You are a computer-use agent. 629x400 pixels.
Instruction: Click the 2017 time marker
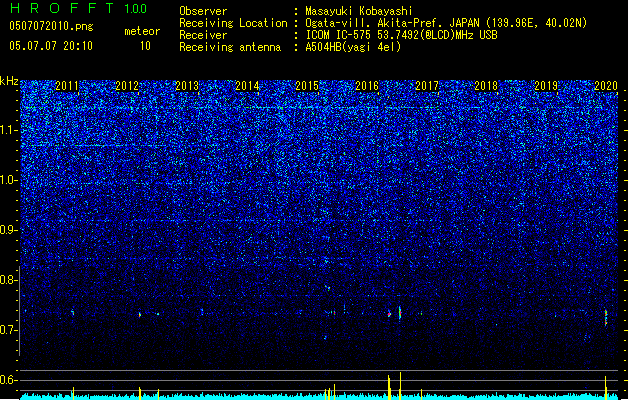pos(427,85)
